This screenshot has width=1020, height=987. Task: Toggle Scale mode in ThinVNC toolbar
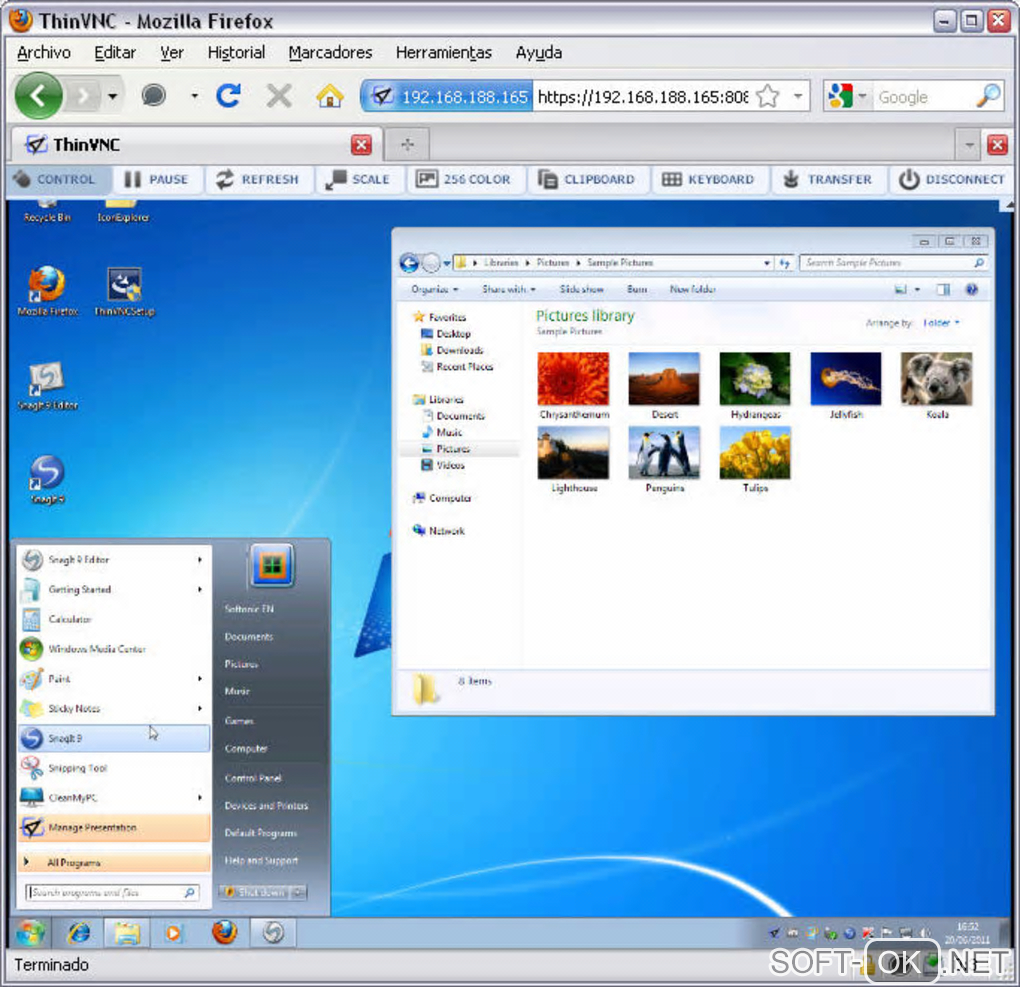(358, 180)
